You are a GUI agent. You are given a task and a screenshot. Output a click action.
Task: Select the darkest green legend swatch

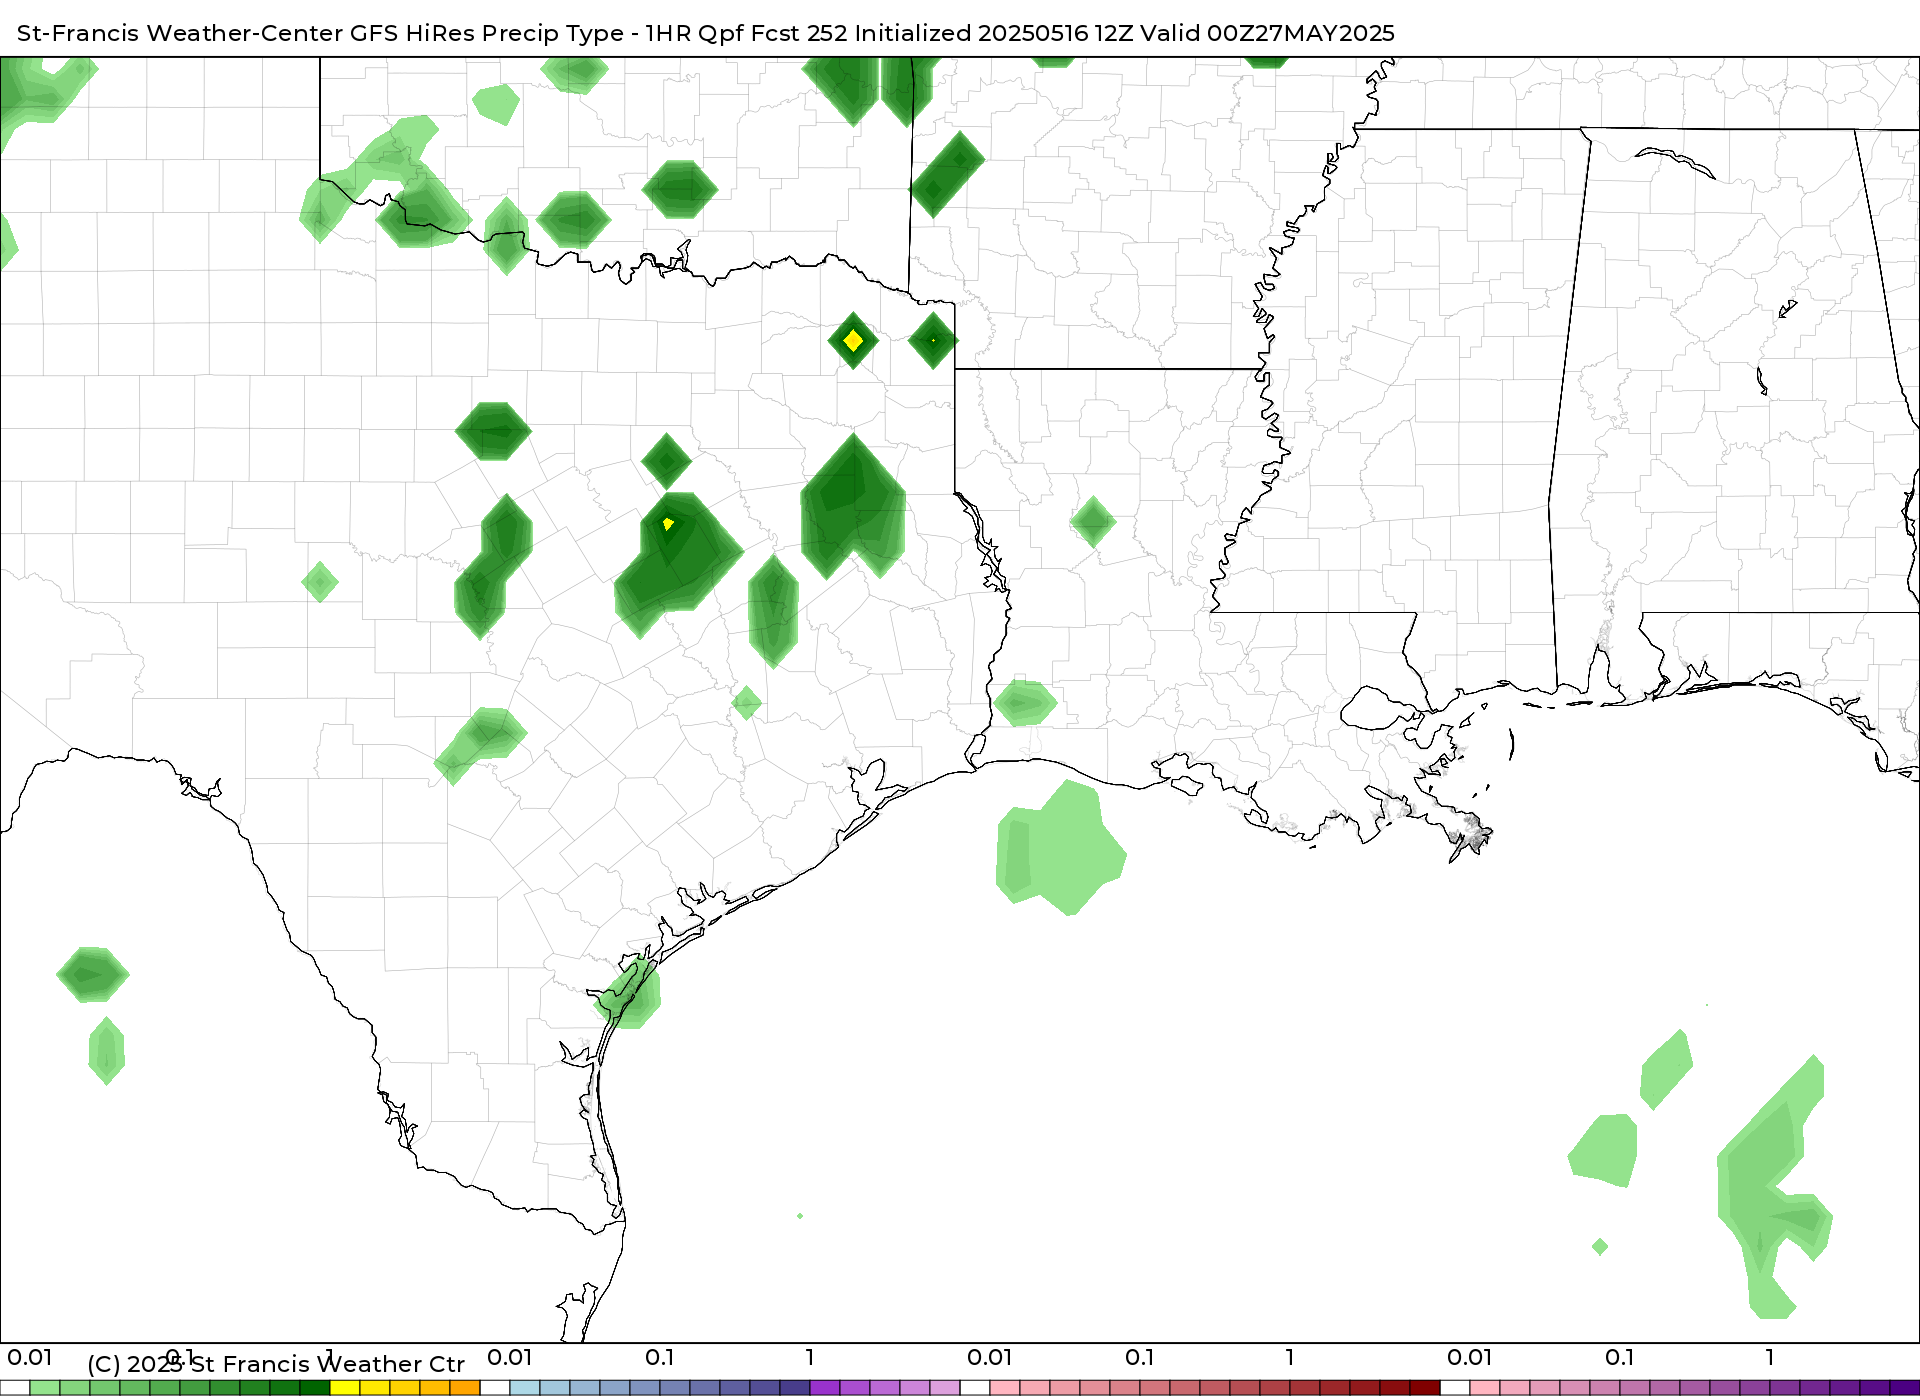[x=315, y=1389]
